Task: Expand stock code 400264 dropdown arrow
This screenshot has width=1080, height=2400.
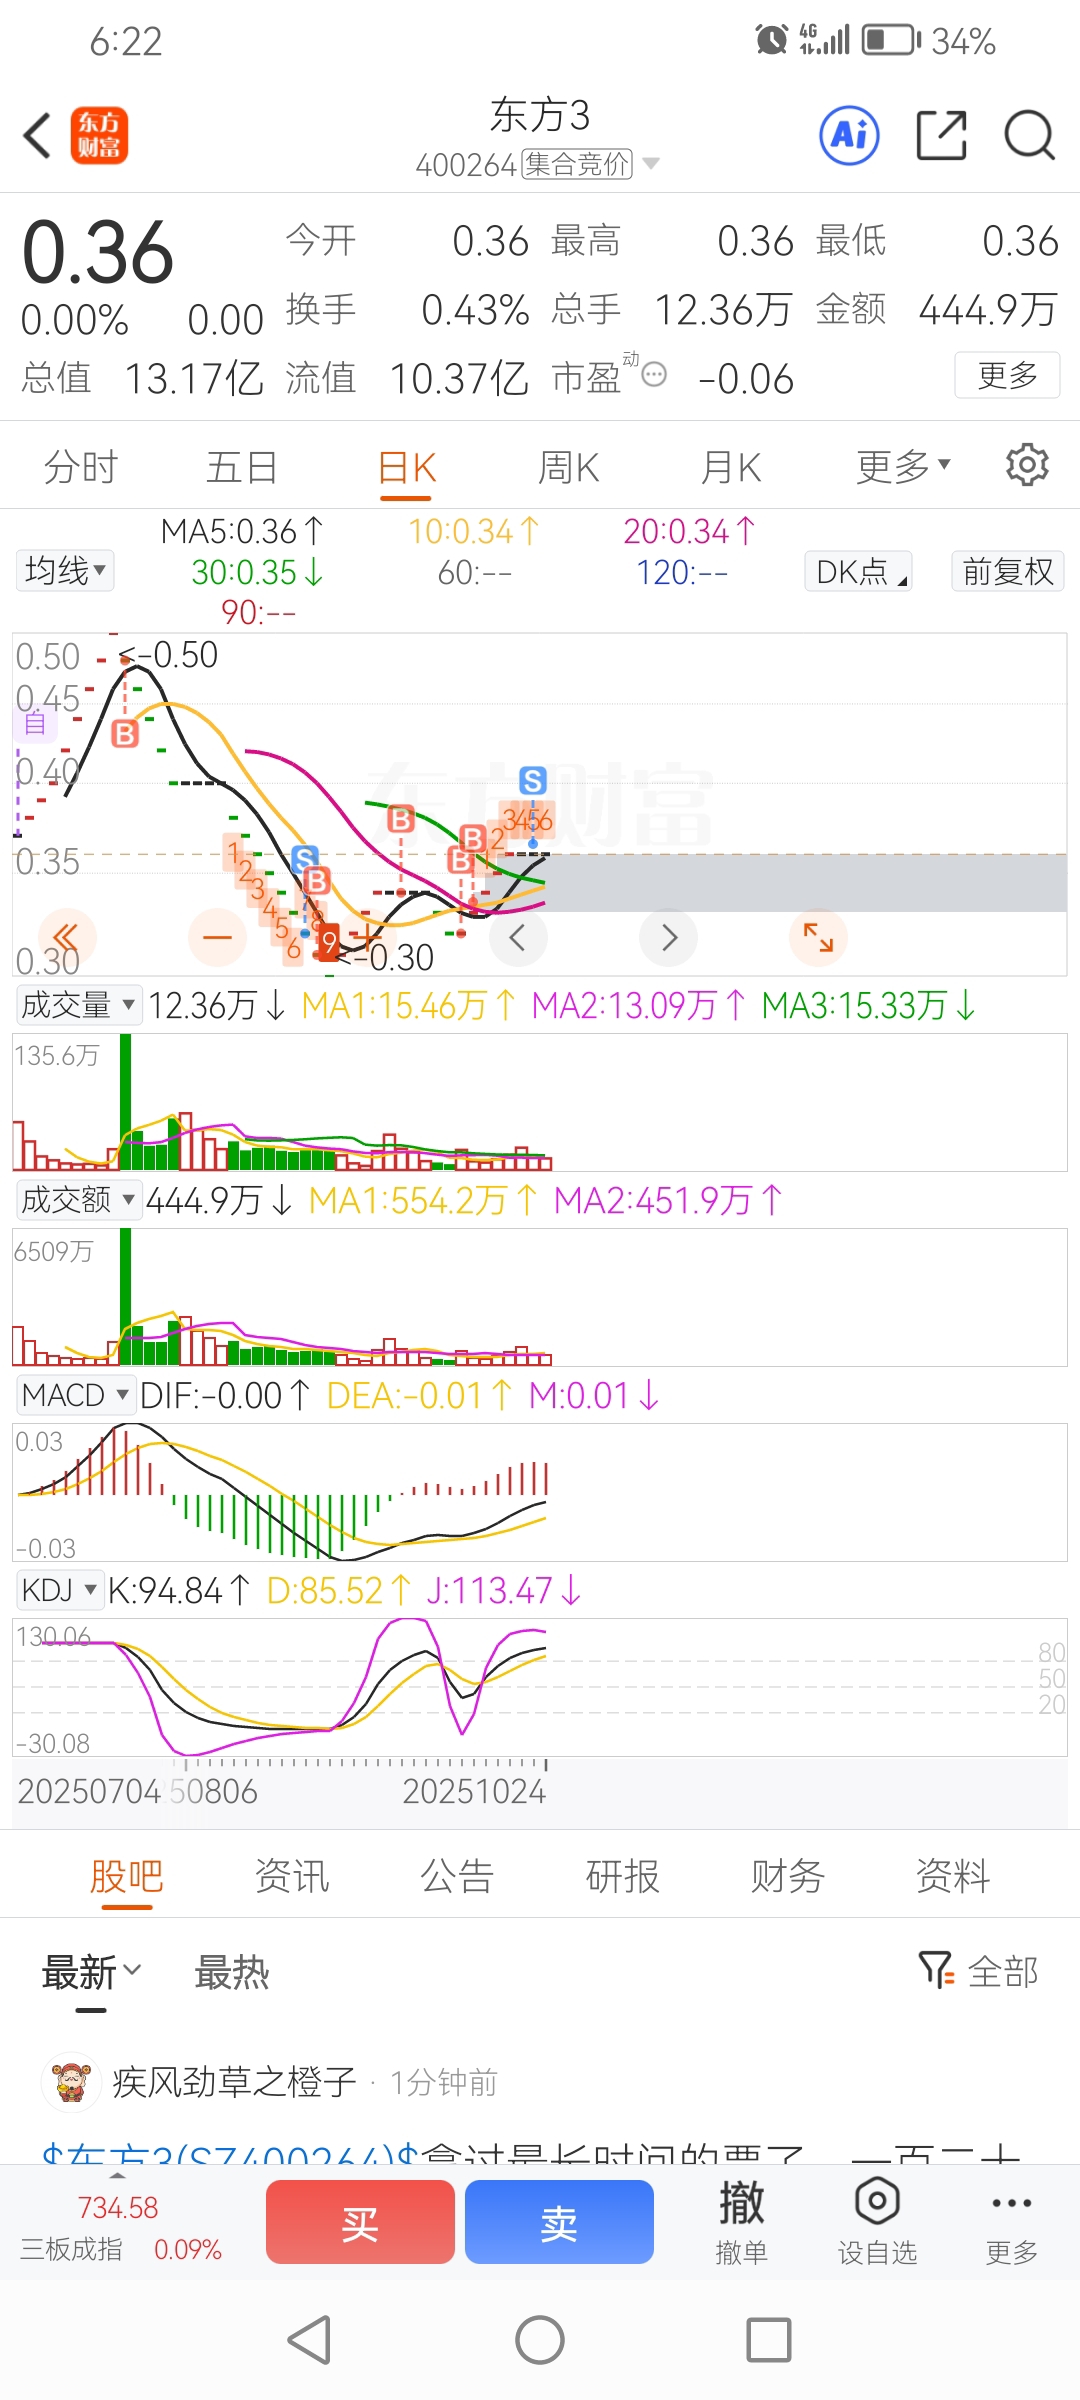Action: [651, 163]
